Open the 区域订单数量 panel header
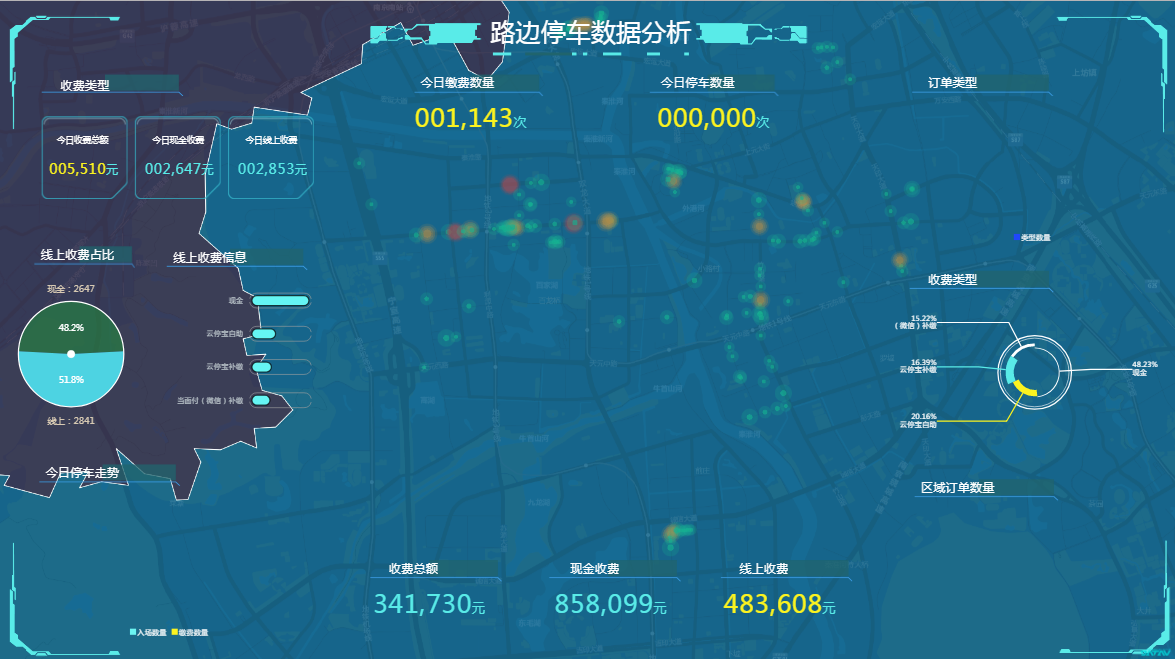1175x659 pixels. click(958, 488)
